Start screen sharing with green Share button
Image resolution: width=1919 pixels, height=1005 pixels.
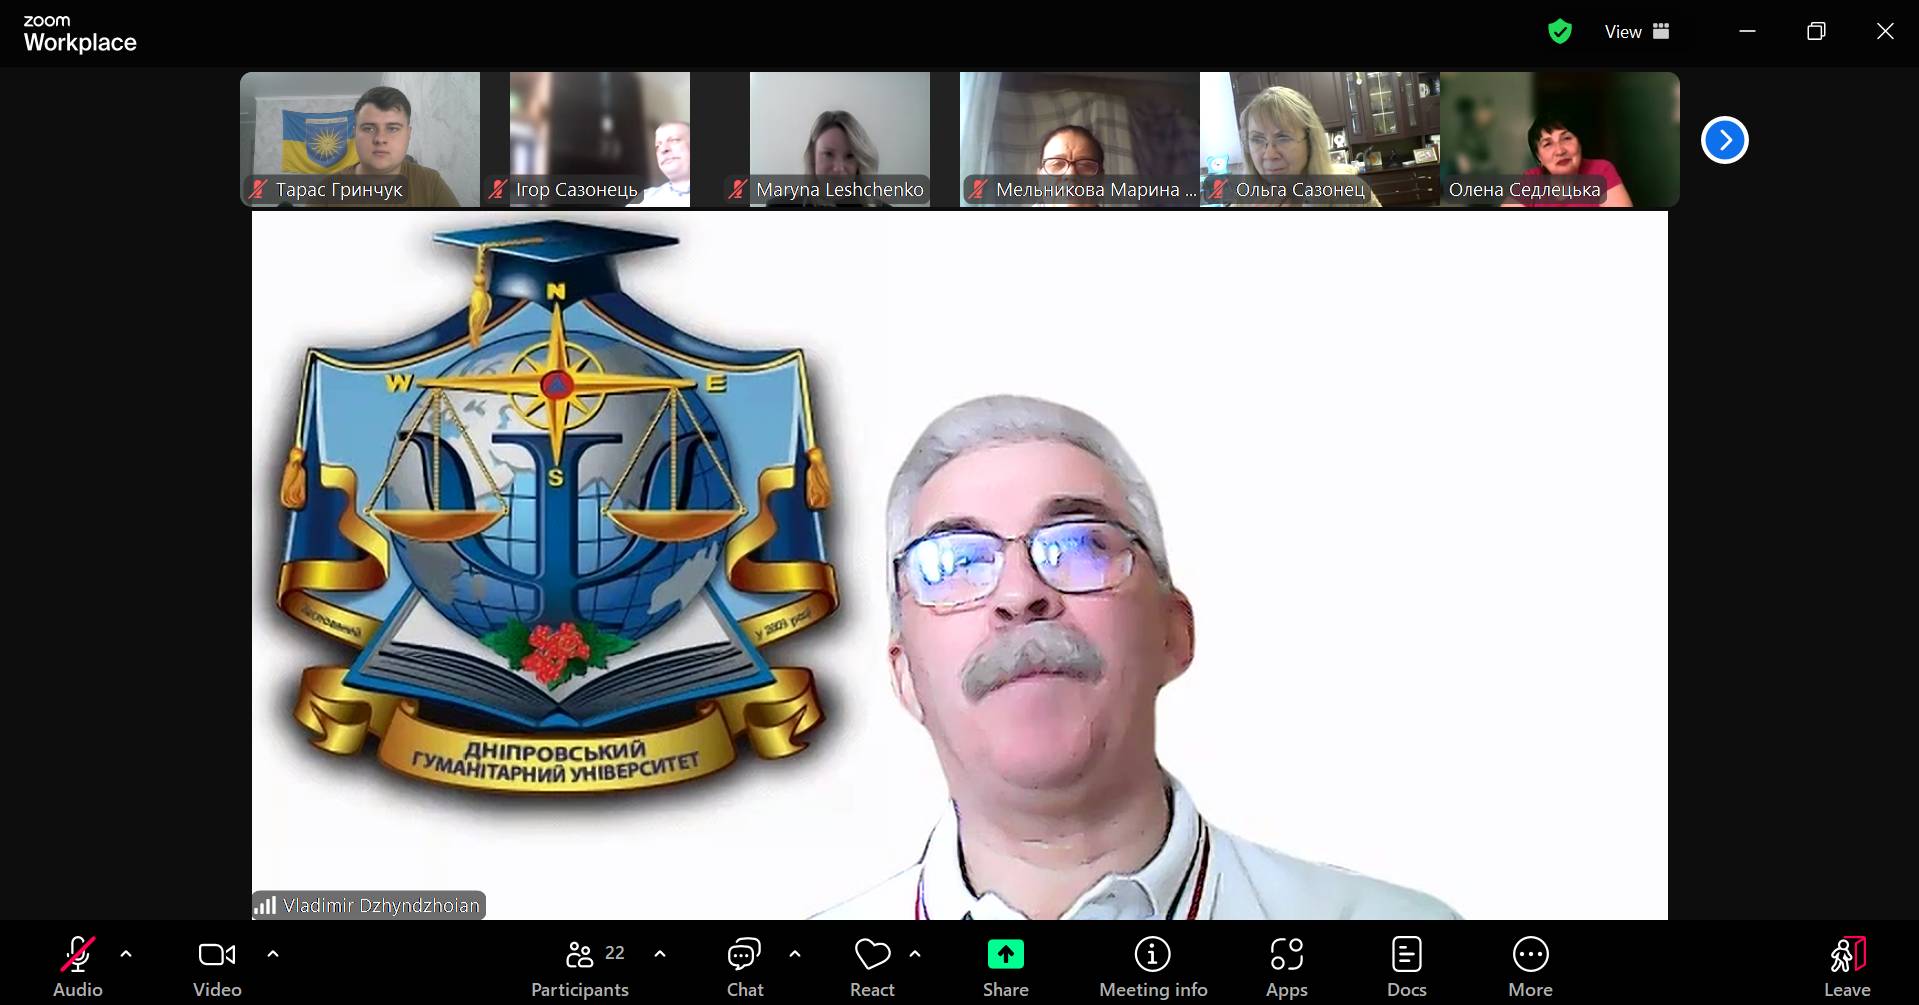pyautogui.click(x=1005, y=955)
